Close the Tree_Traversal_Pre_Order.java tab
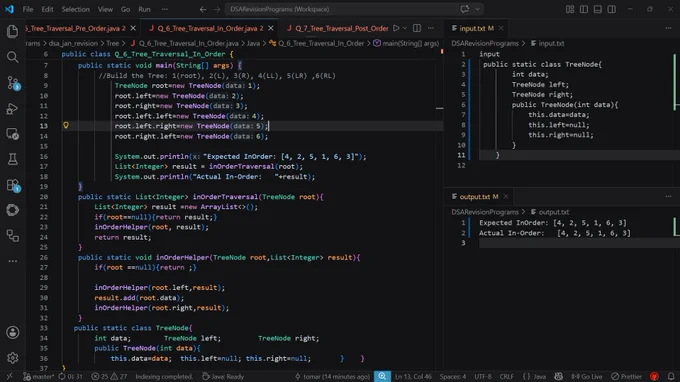 (133, 28)
